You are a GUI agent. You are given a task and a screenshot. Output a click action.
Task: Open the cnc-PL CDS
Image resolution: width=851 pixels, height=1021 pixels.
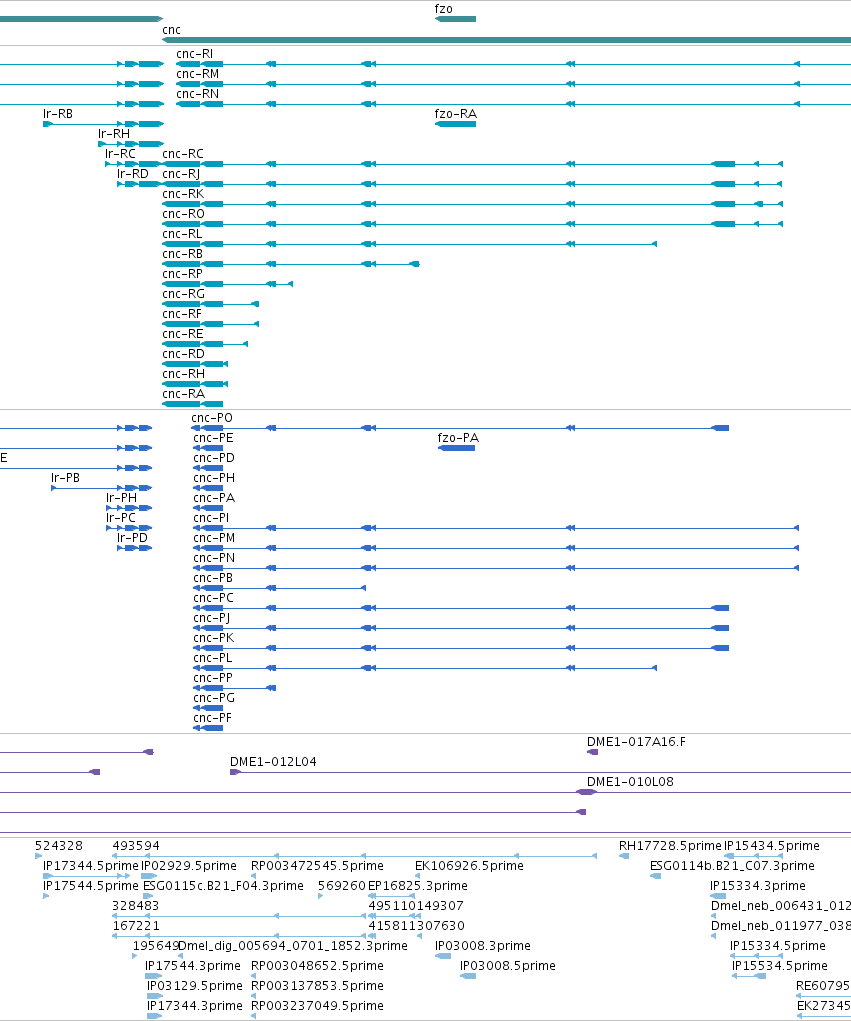(x=212, y=658)
